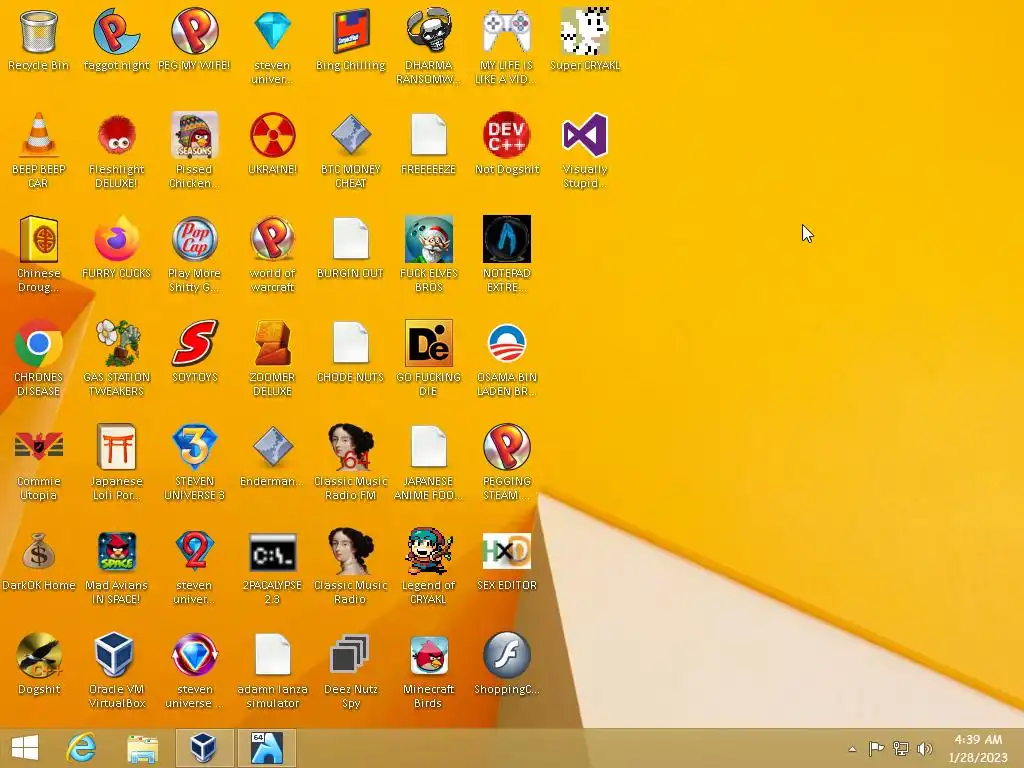Click the DHARMA RANSOMW... skull icon

click(428, 31)
